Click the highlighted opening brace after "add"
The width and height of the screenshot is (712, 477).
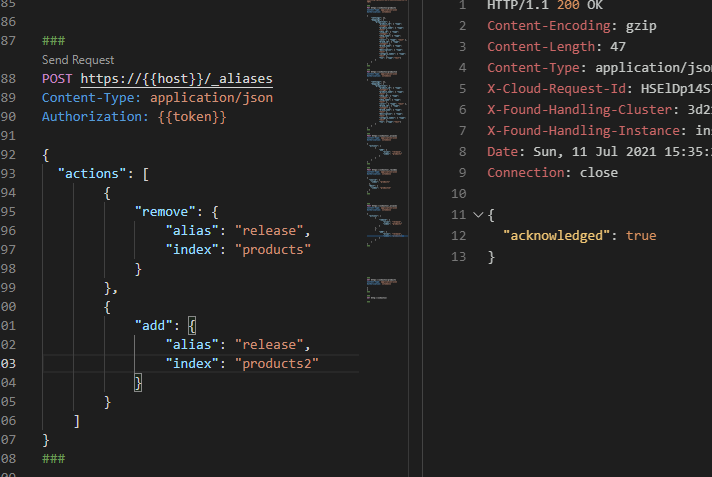(192, 326)
